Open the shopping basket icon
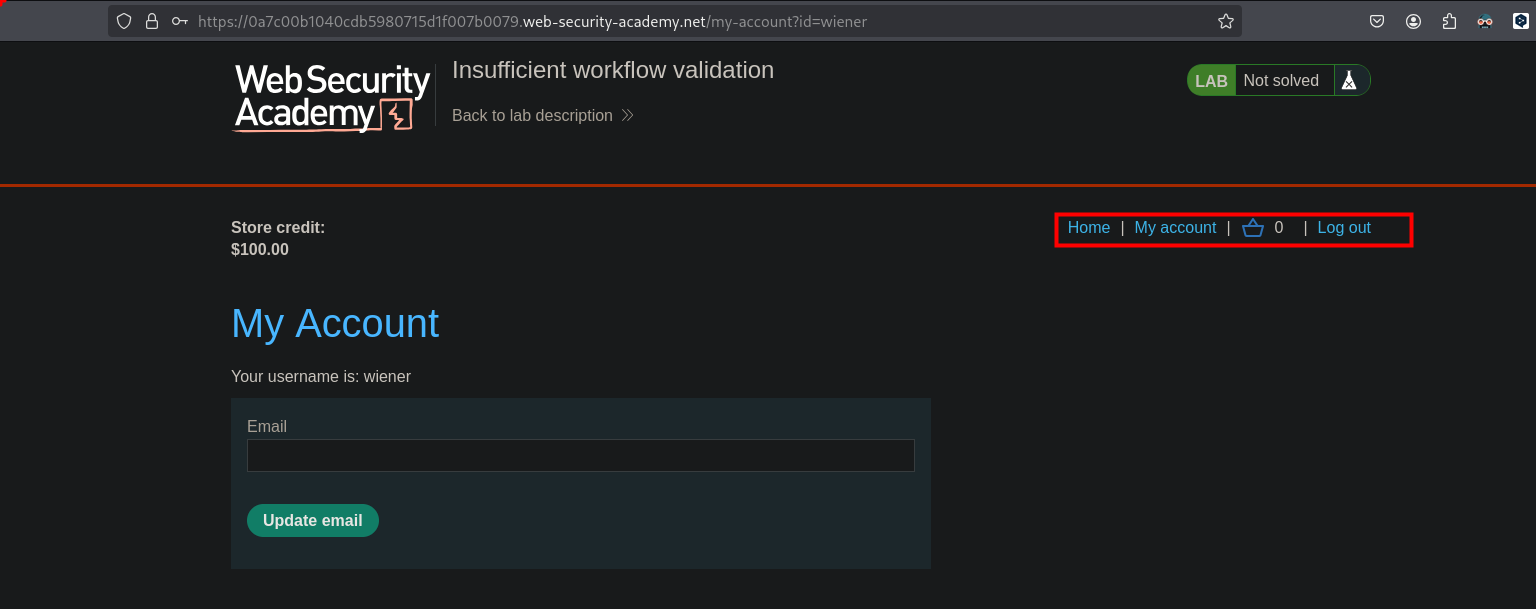This screenshot has width=1536, height=609. click(x=1253, y=228)
